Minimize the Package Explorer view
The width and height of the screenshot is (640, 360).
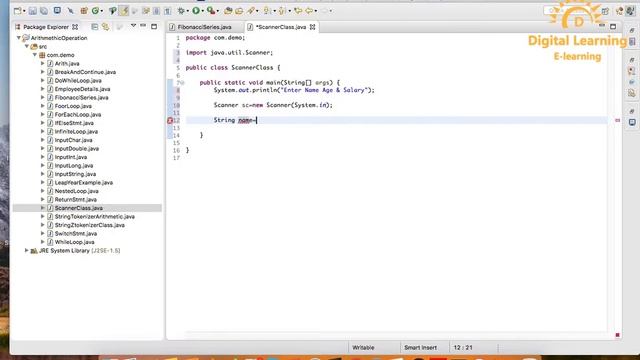[x=143, y=26]
